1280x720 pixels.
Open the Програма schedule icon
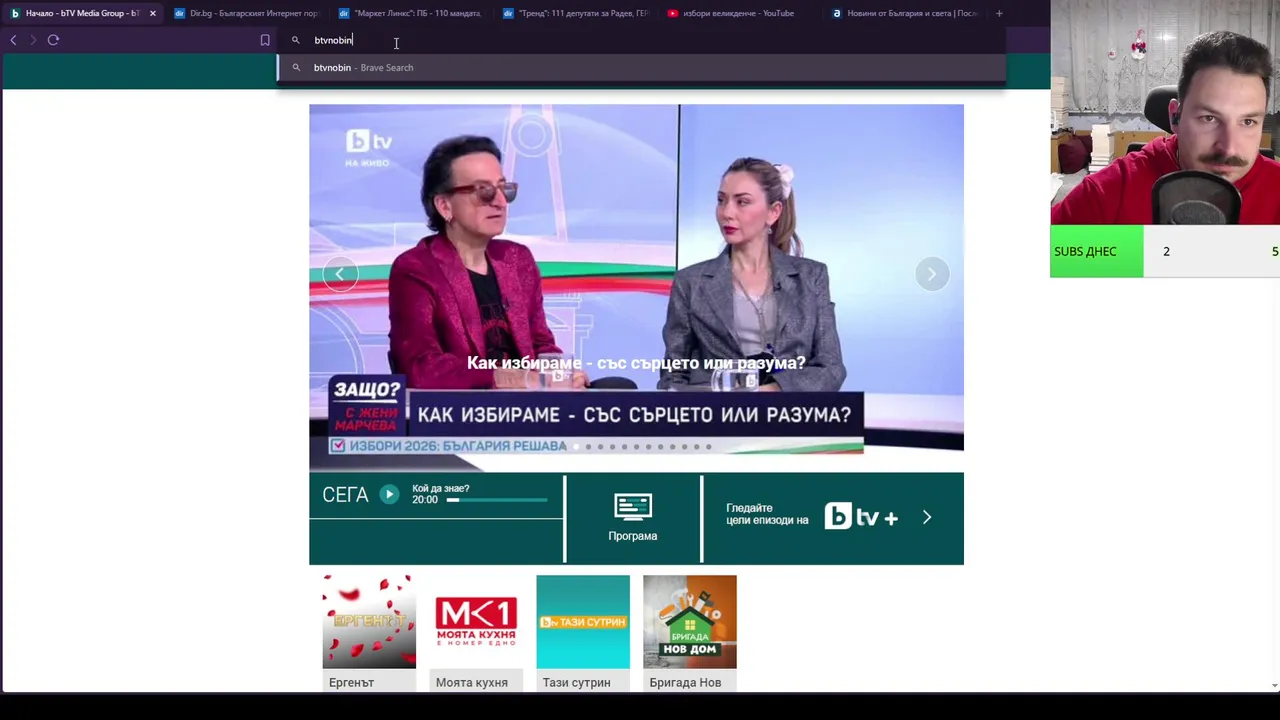pos(633,507)
